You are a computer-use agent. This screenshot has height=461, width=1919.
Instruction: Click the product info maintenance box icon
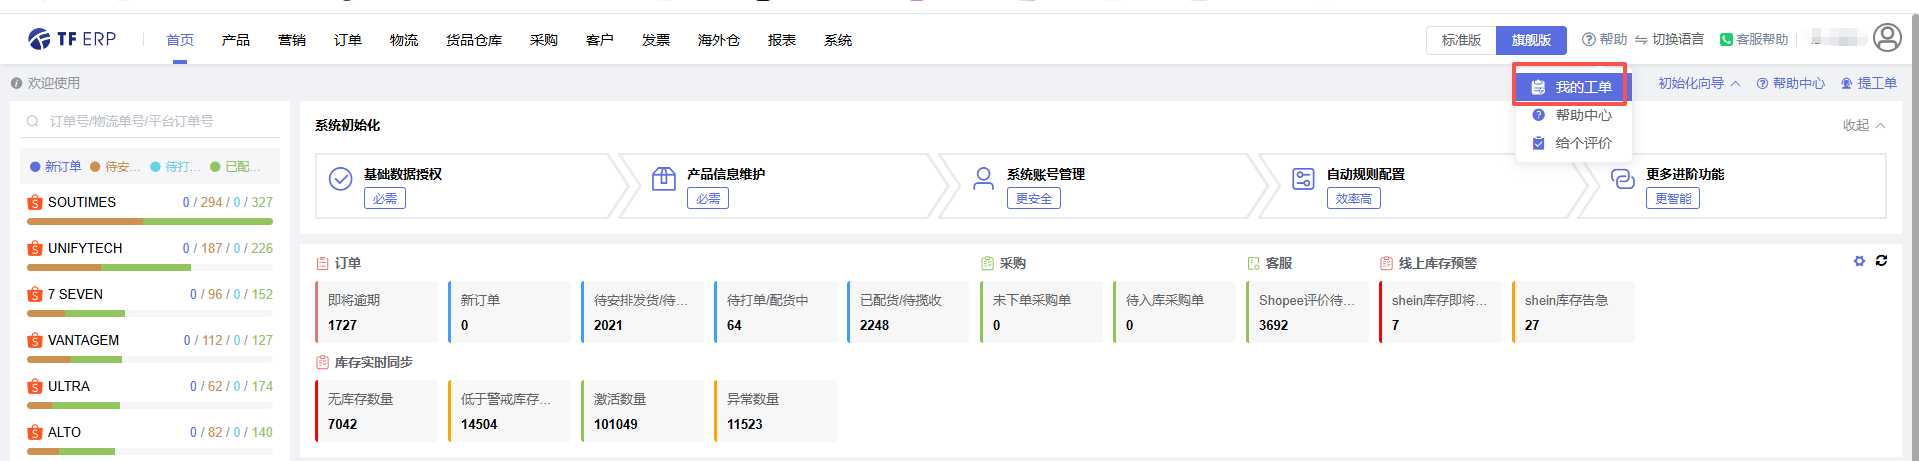click(663, 179)
